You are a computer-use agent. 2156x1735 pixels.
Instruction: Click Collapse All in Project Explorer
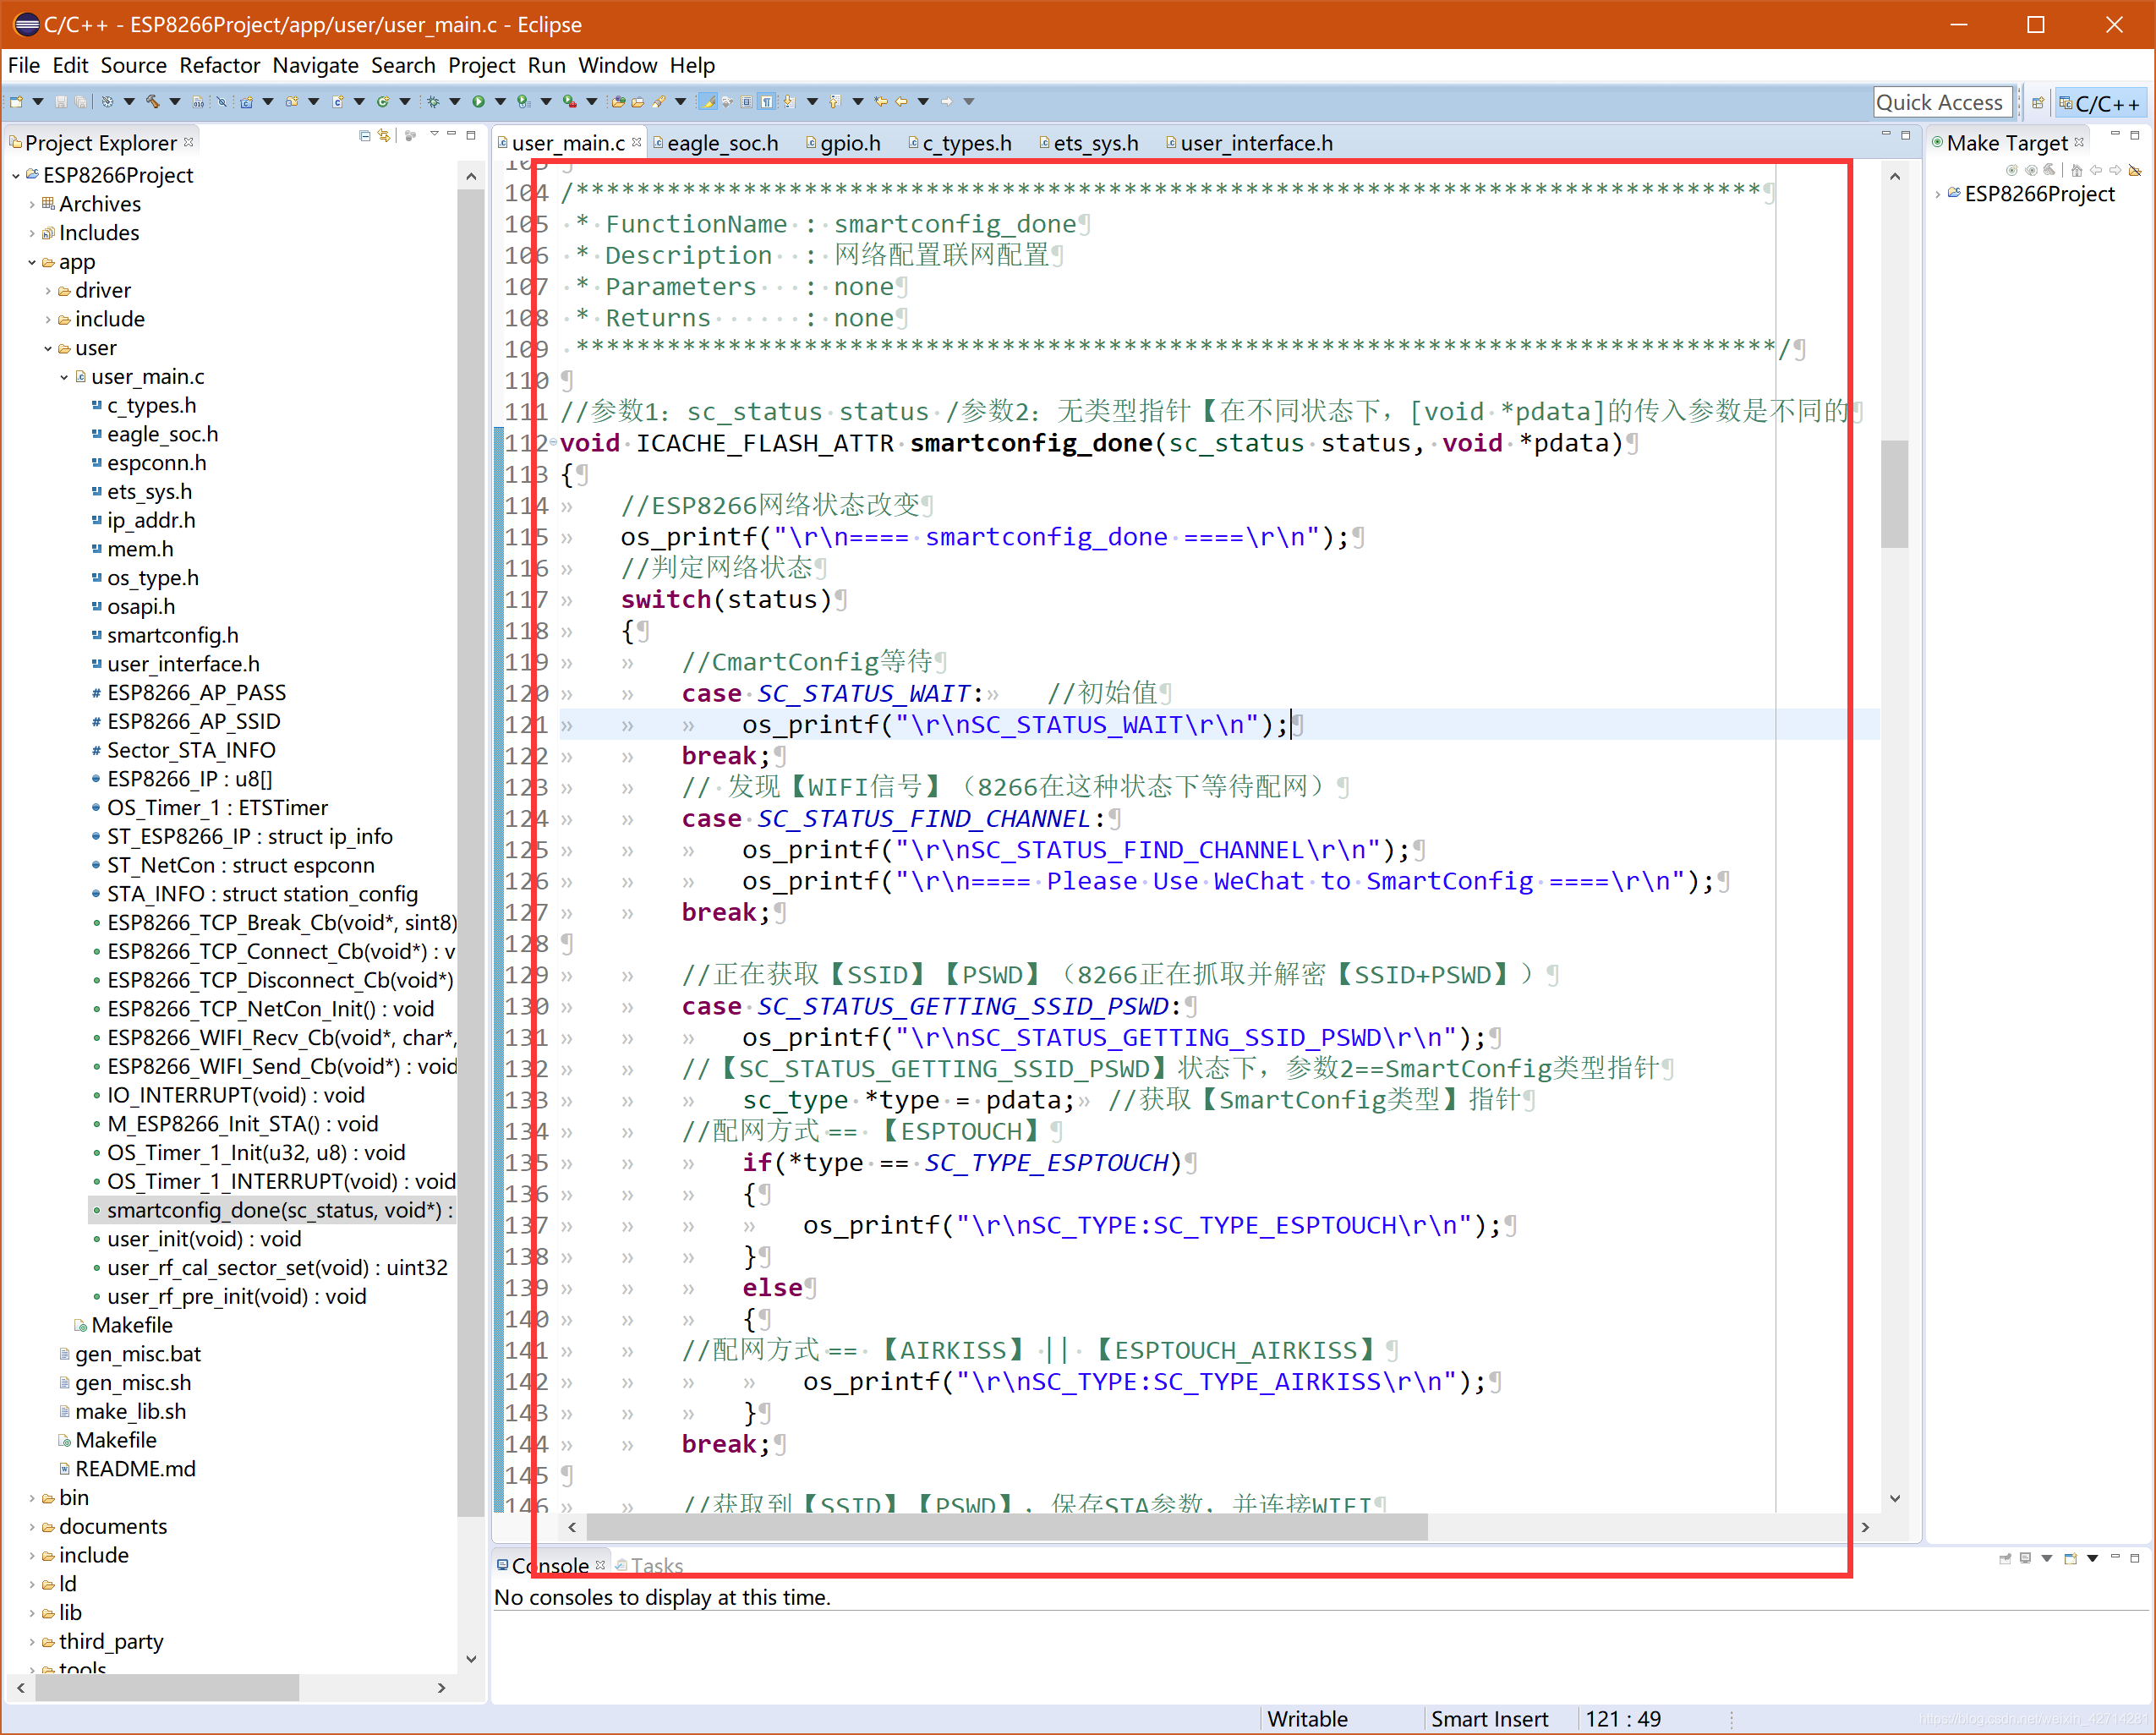(x=365, y=136)
